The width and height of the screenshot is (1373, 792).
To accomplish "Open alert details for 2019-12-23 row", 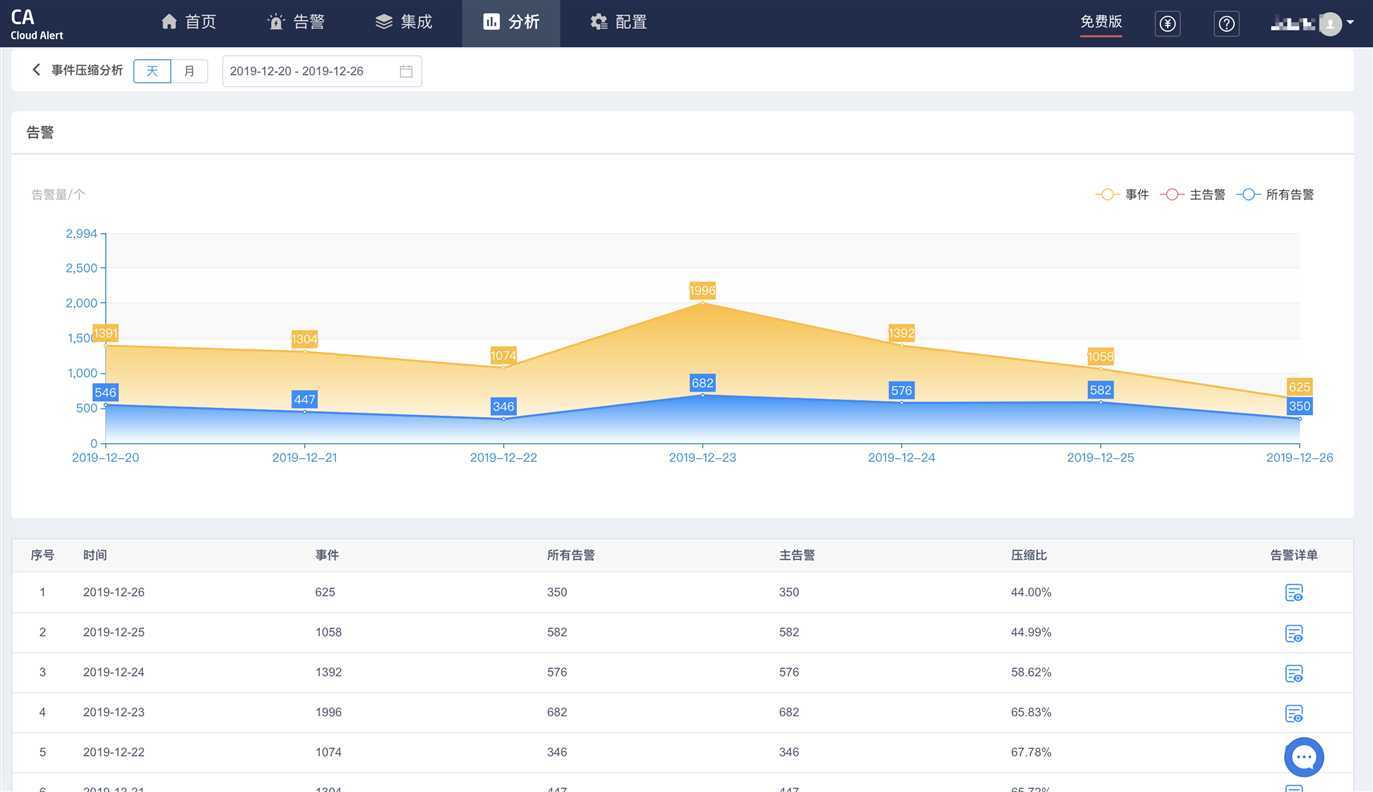I will pyautogui.click(x=1293, y=713).
